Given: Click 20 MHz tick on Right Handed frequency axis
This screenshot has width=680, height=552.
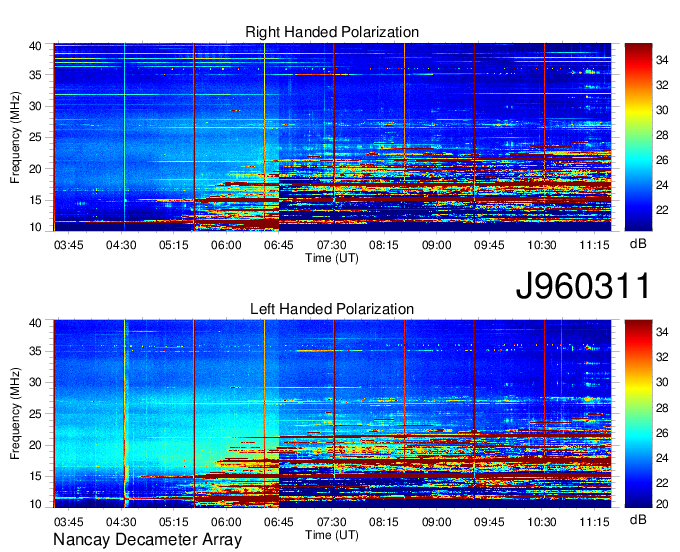Looking at the screenshot, I should point(35,169).
